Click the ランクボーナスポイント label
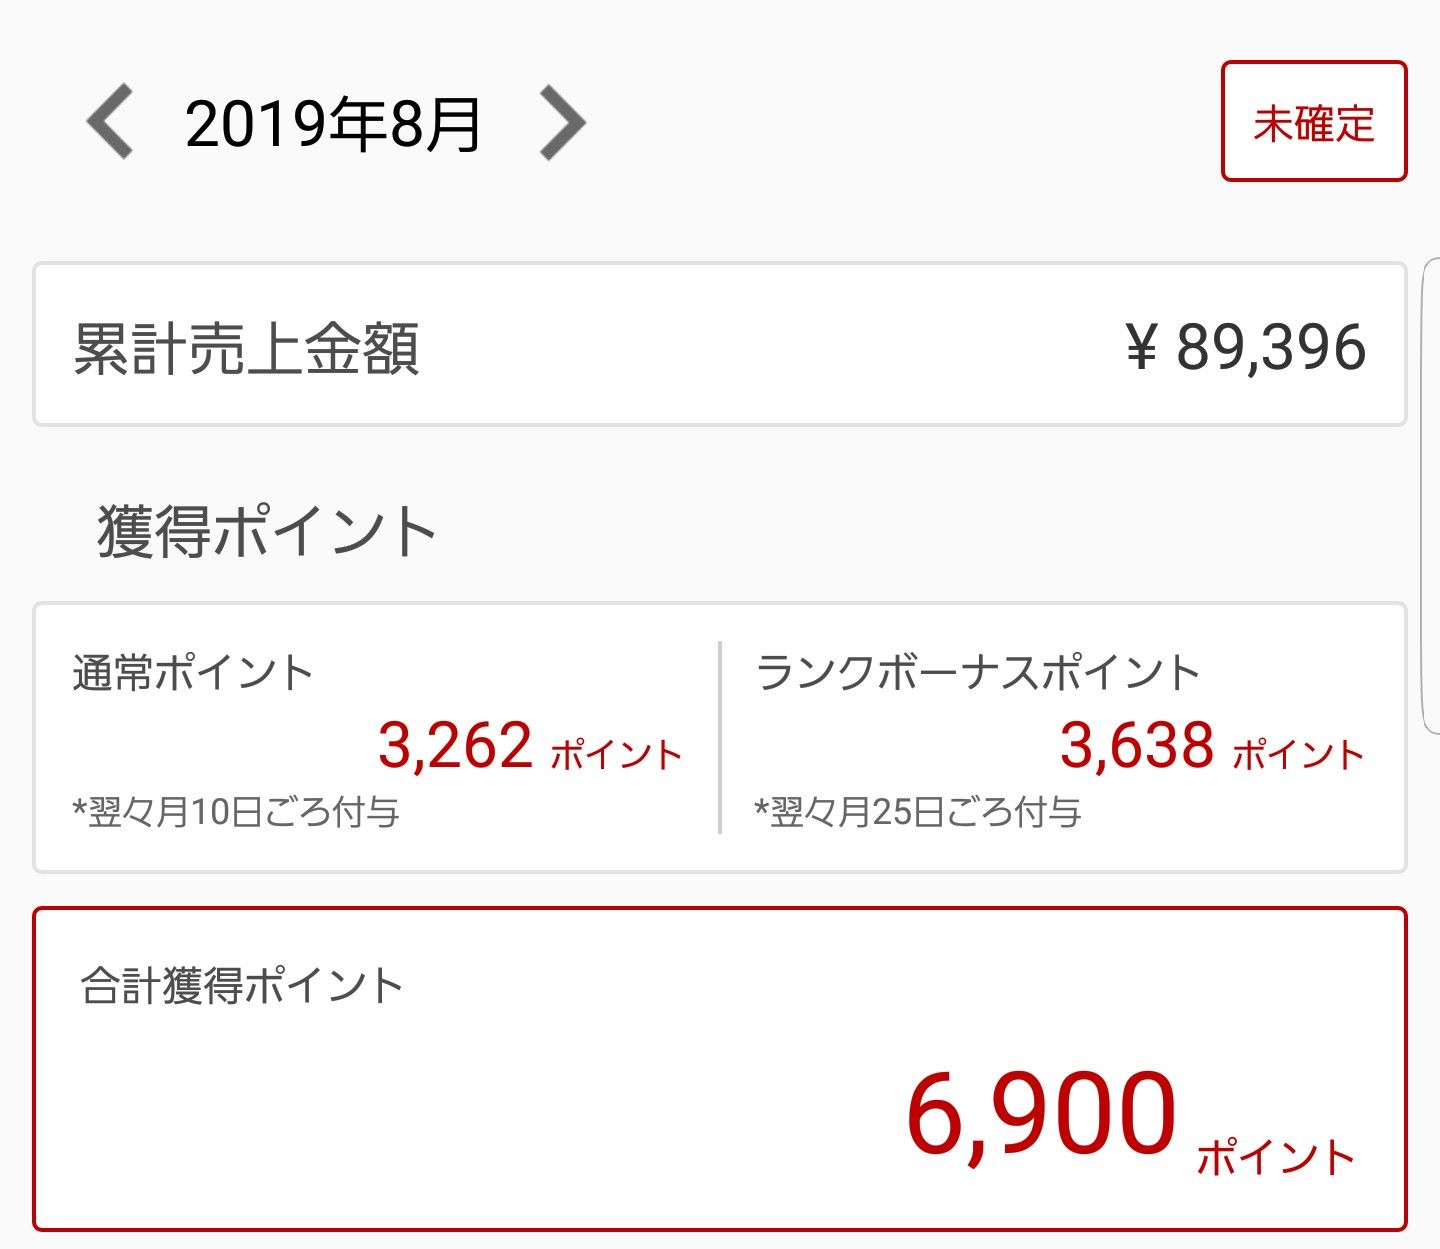Screen dimensions: 1440x1249 [x=977, y=673]
